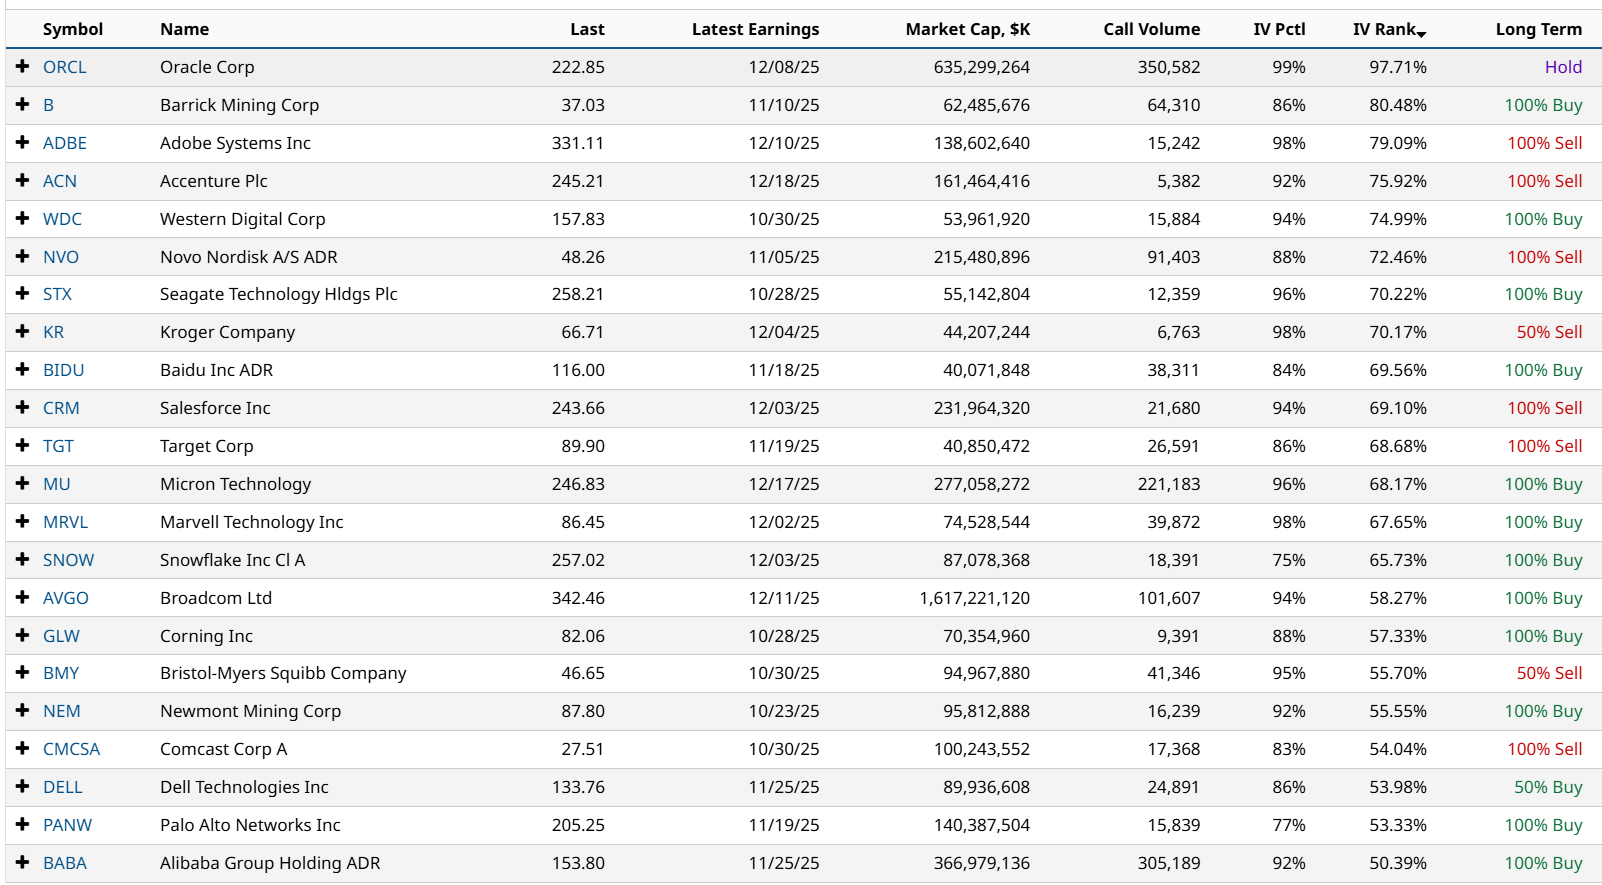Click the plus icon beside NVO
Viewport: 1602px width, 885px height.
[x=22, y=256]
